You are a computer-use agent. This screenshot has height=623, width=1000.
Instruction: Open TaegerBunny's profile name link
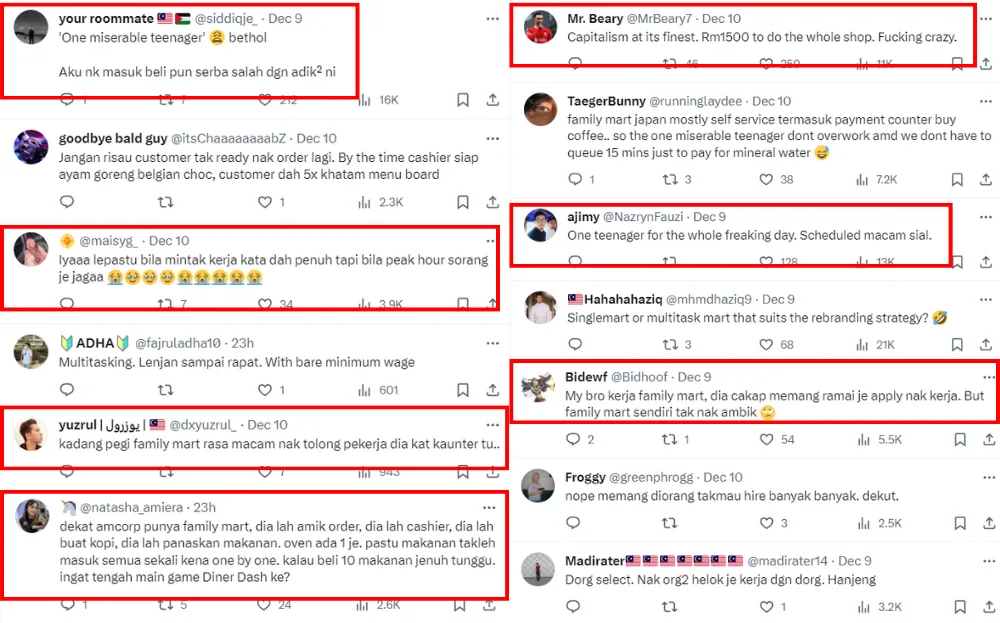click(x=606, y=101)
